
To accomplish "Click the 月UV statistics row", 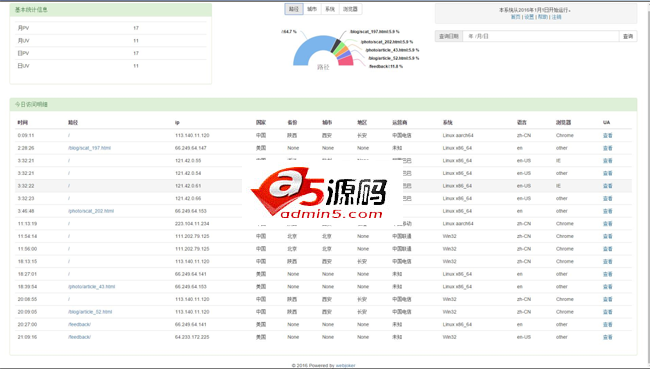I will pos(111,41).
